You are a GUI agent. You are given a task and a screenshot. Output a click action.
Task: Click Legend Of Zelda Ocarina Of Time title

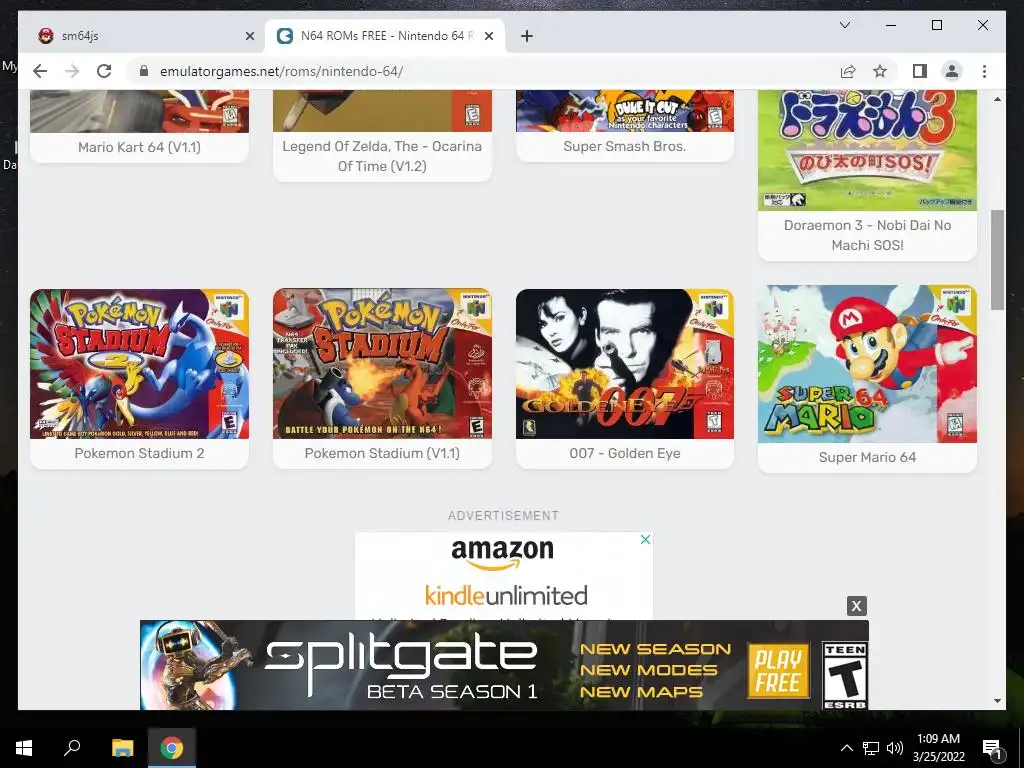pos(382,156)
